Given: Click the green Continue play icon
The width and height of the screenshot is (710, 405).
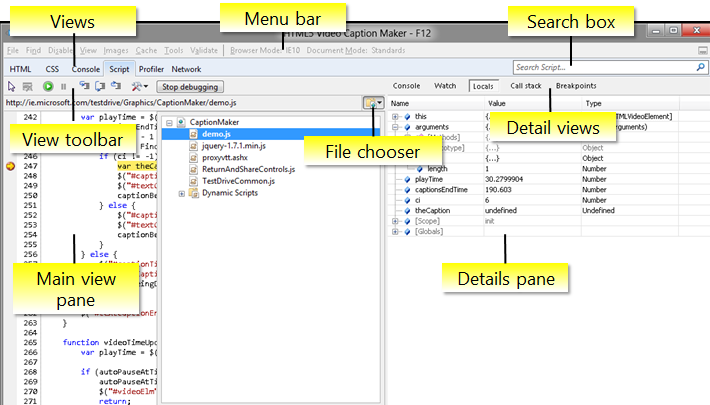Looking at the screenshot, I should coord(48,86).
